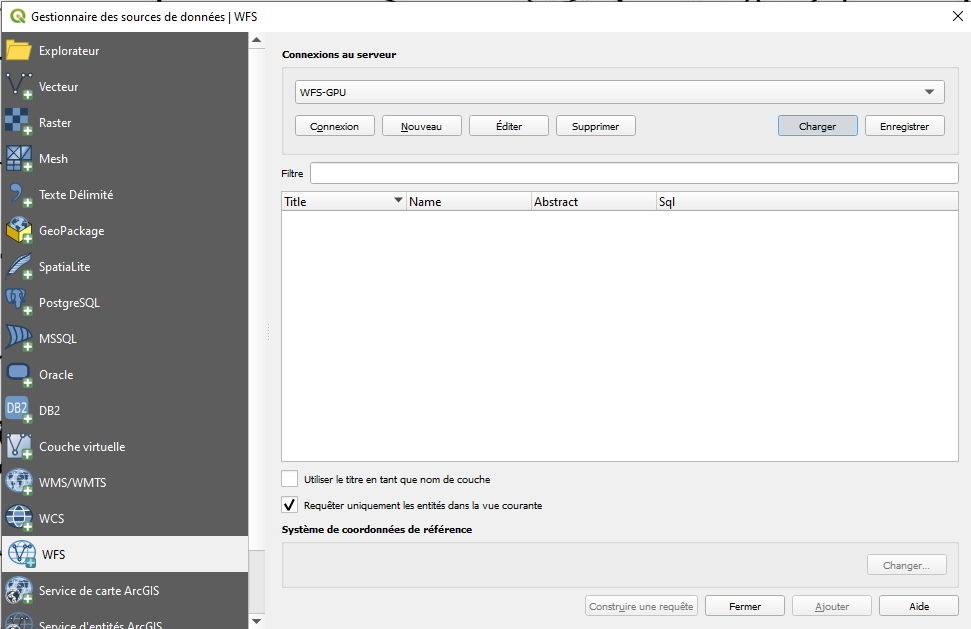Choose the Mesh source icon
The image size is (971, 629).
coord(19,159)
